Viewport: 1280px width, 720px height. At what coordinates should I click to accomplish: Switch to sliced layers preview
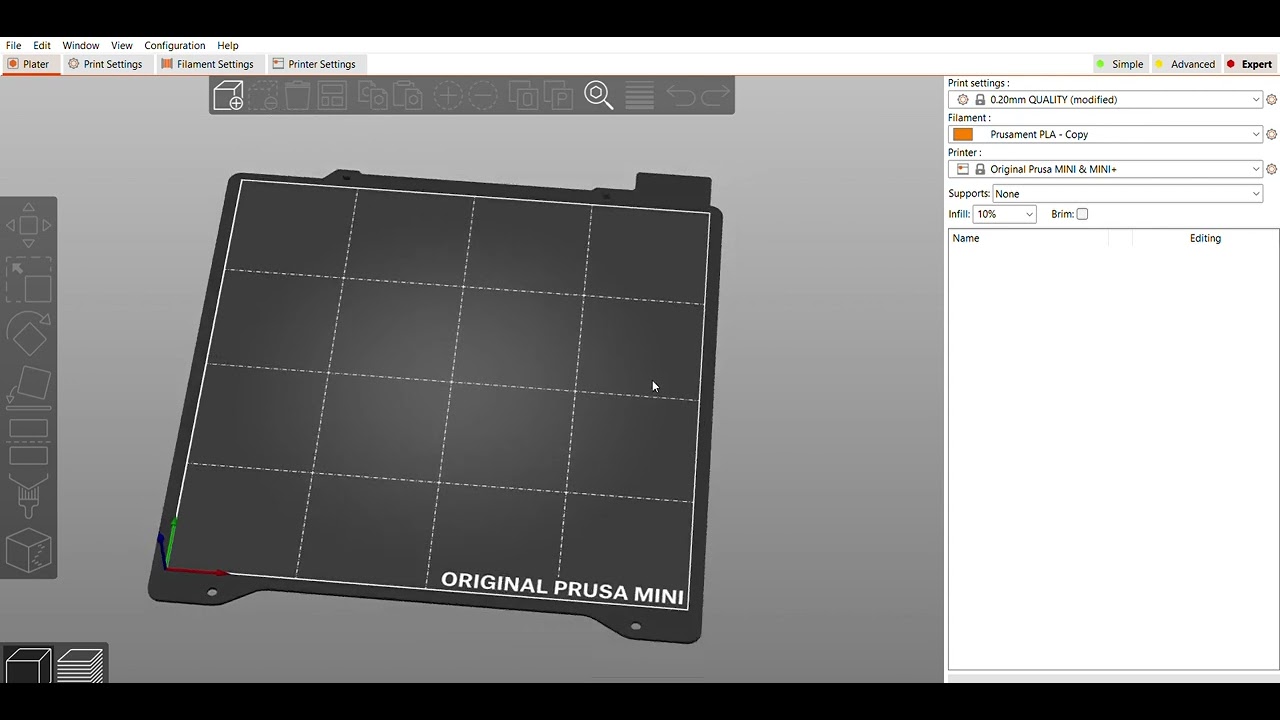[80, 666]
